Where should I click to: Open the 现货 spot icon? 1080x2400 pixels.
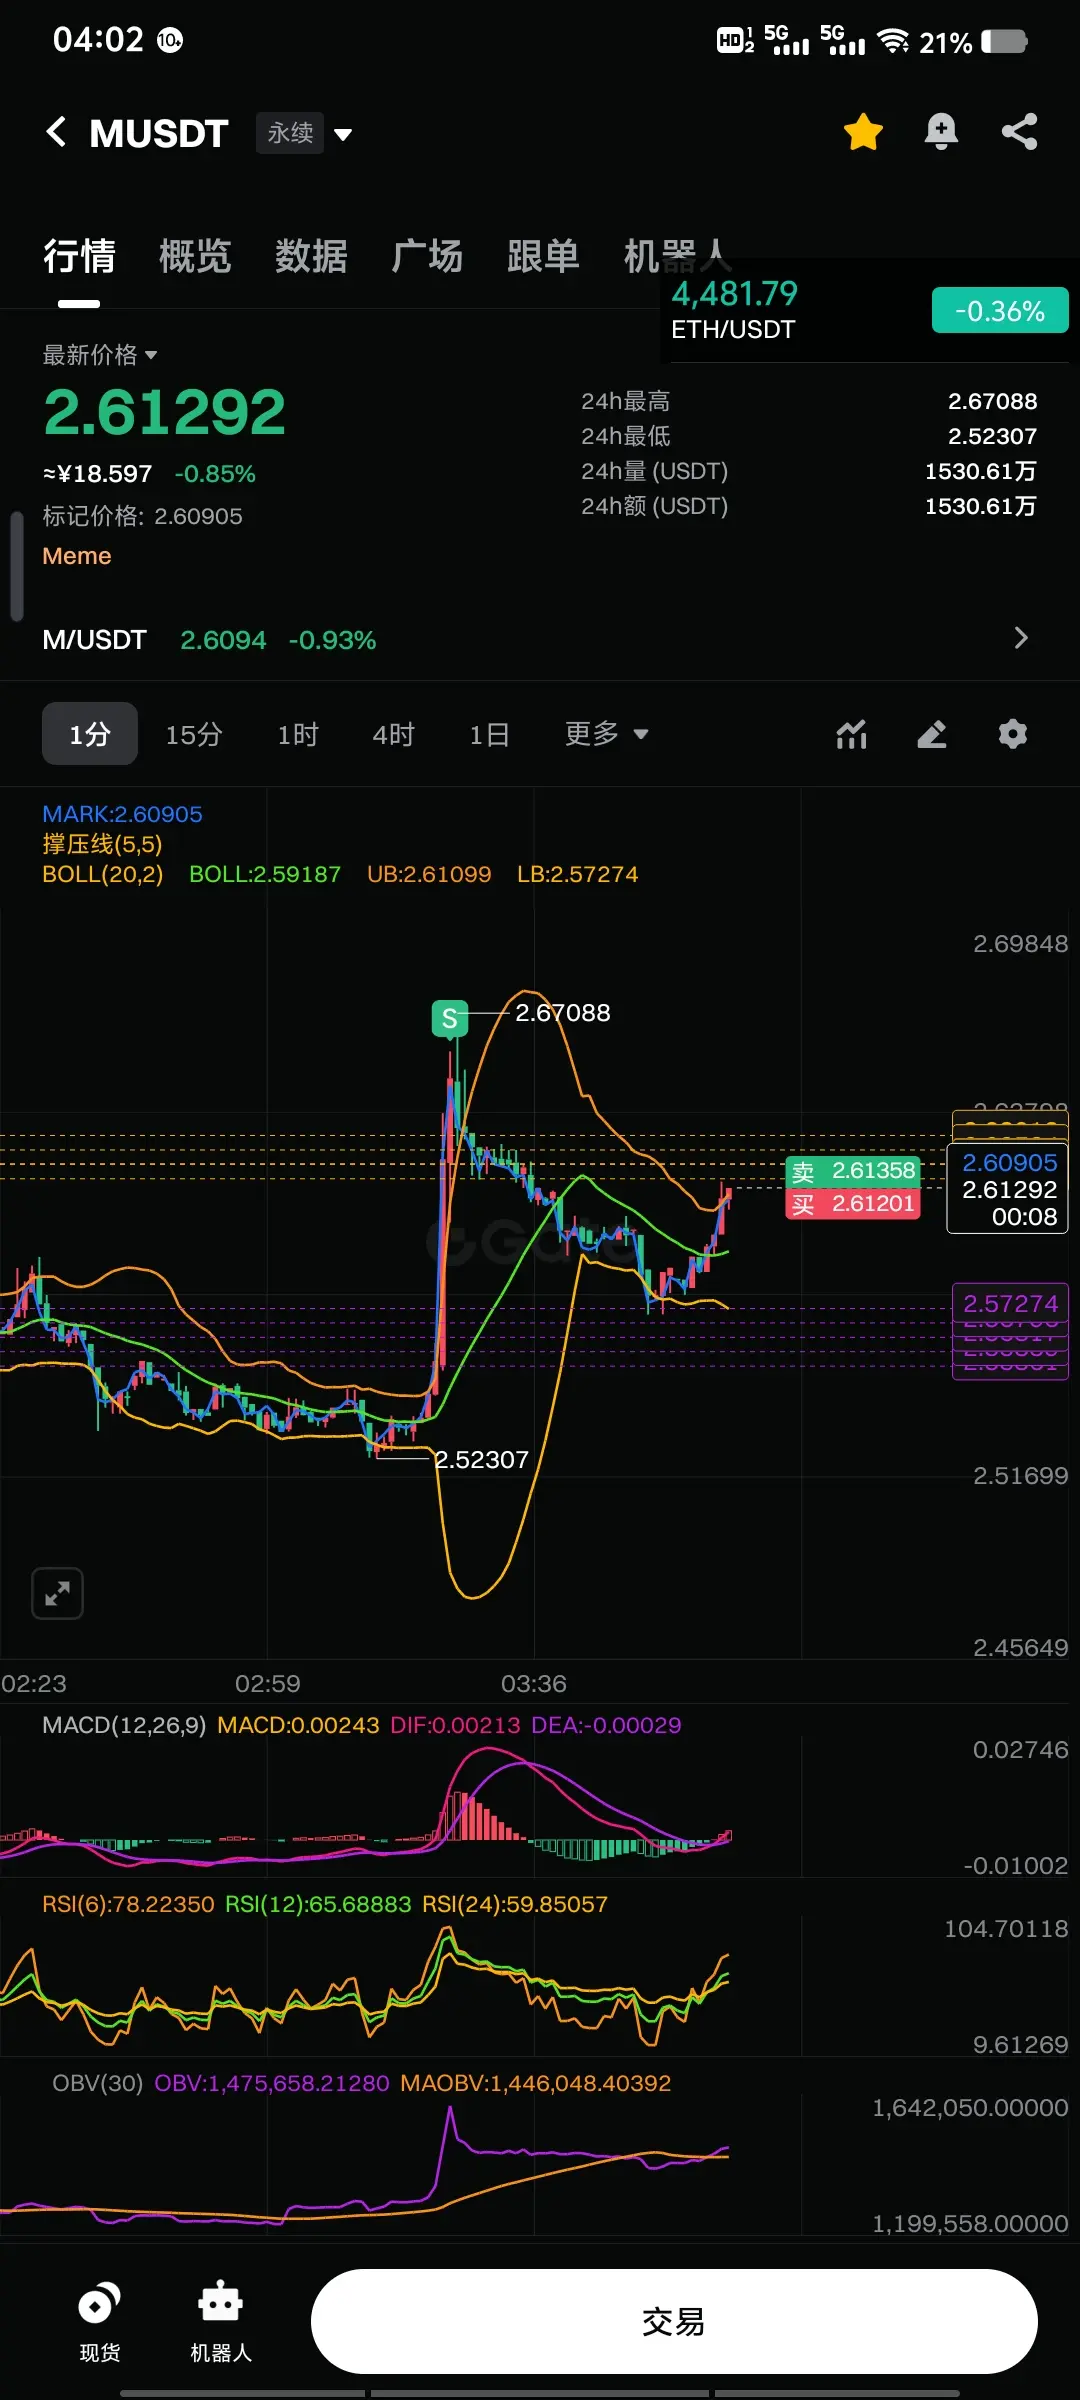[100, 2322]
